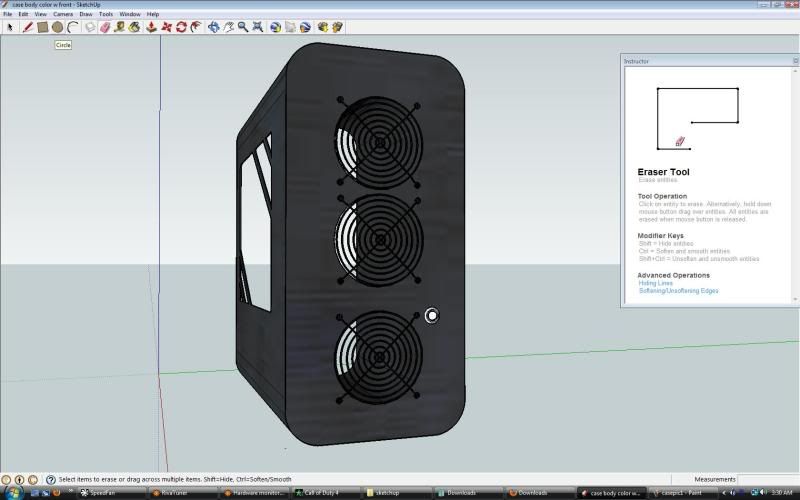This screenshot has width=800, height=500.
Task: Switch to RivaTuner in the taskbar
Action: [184, 493]
